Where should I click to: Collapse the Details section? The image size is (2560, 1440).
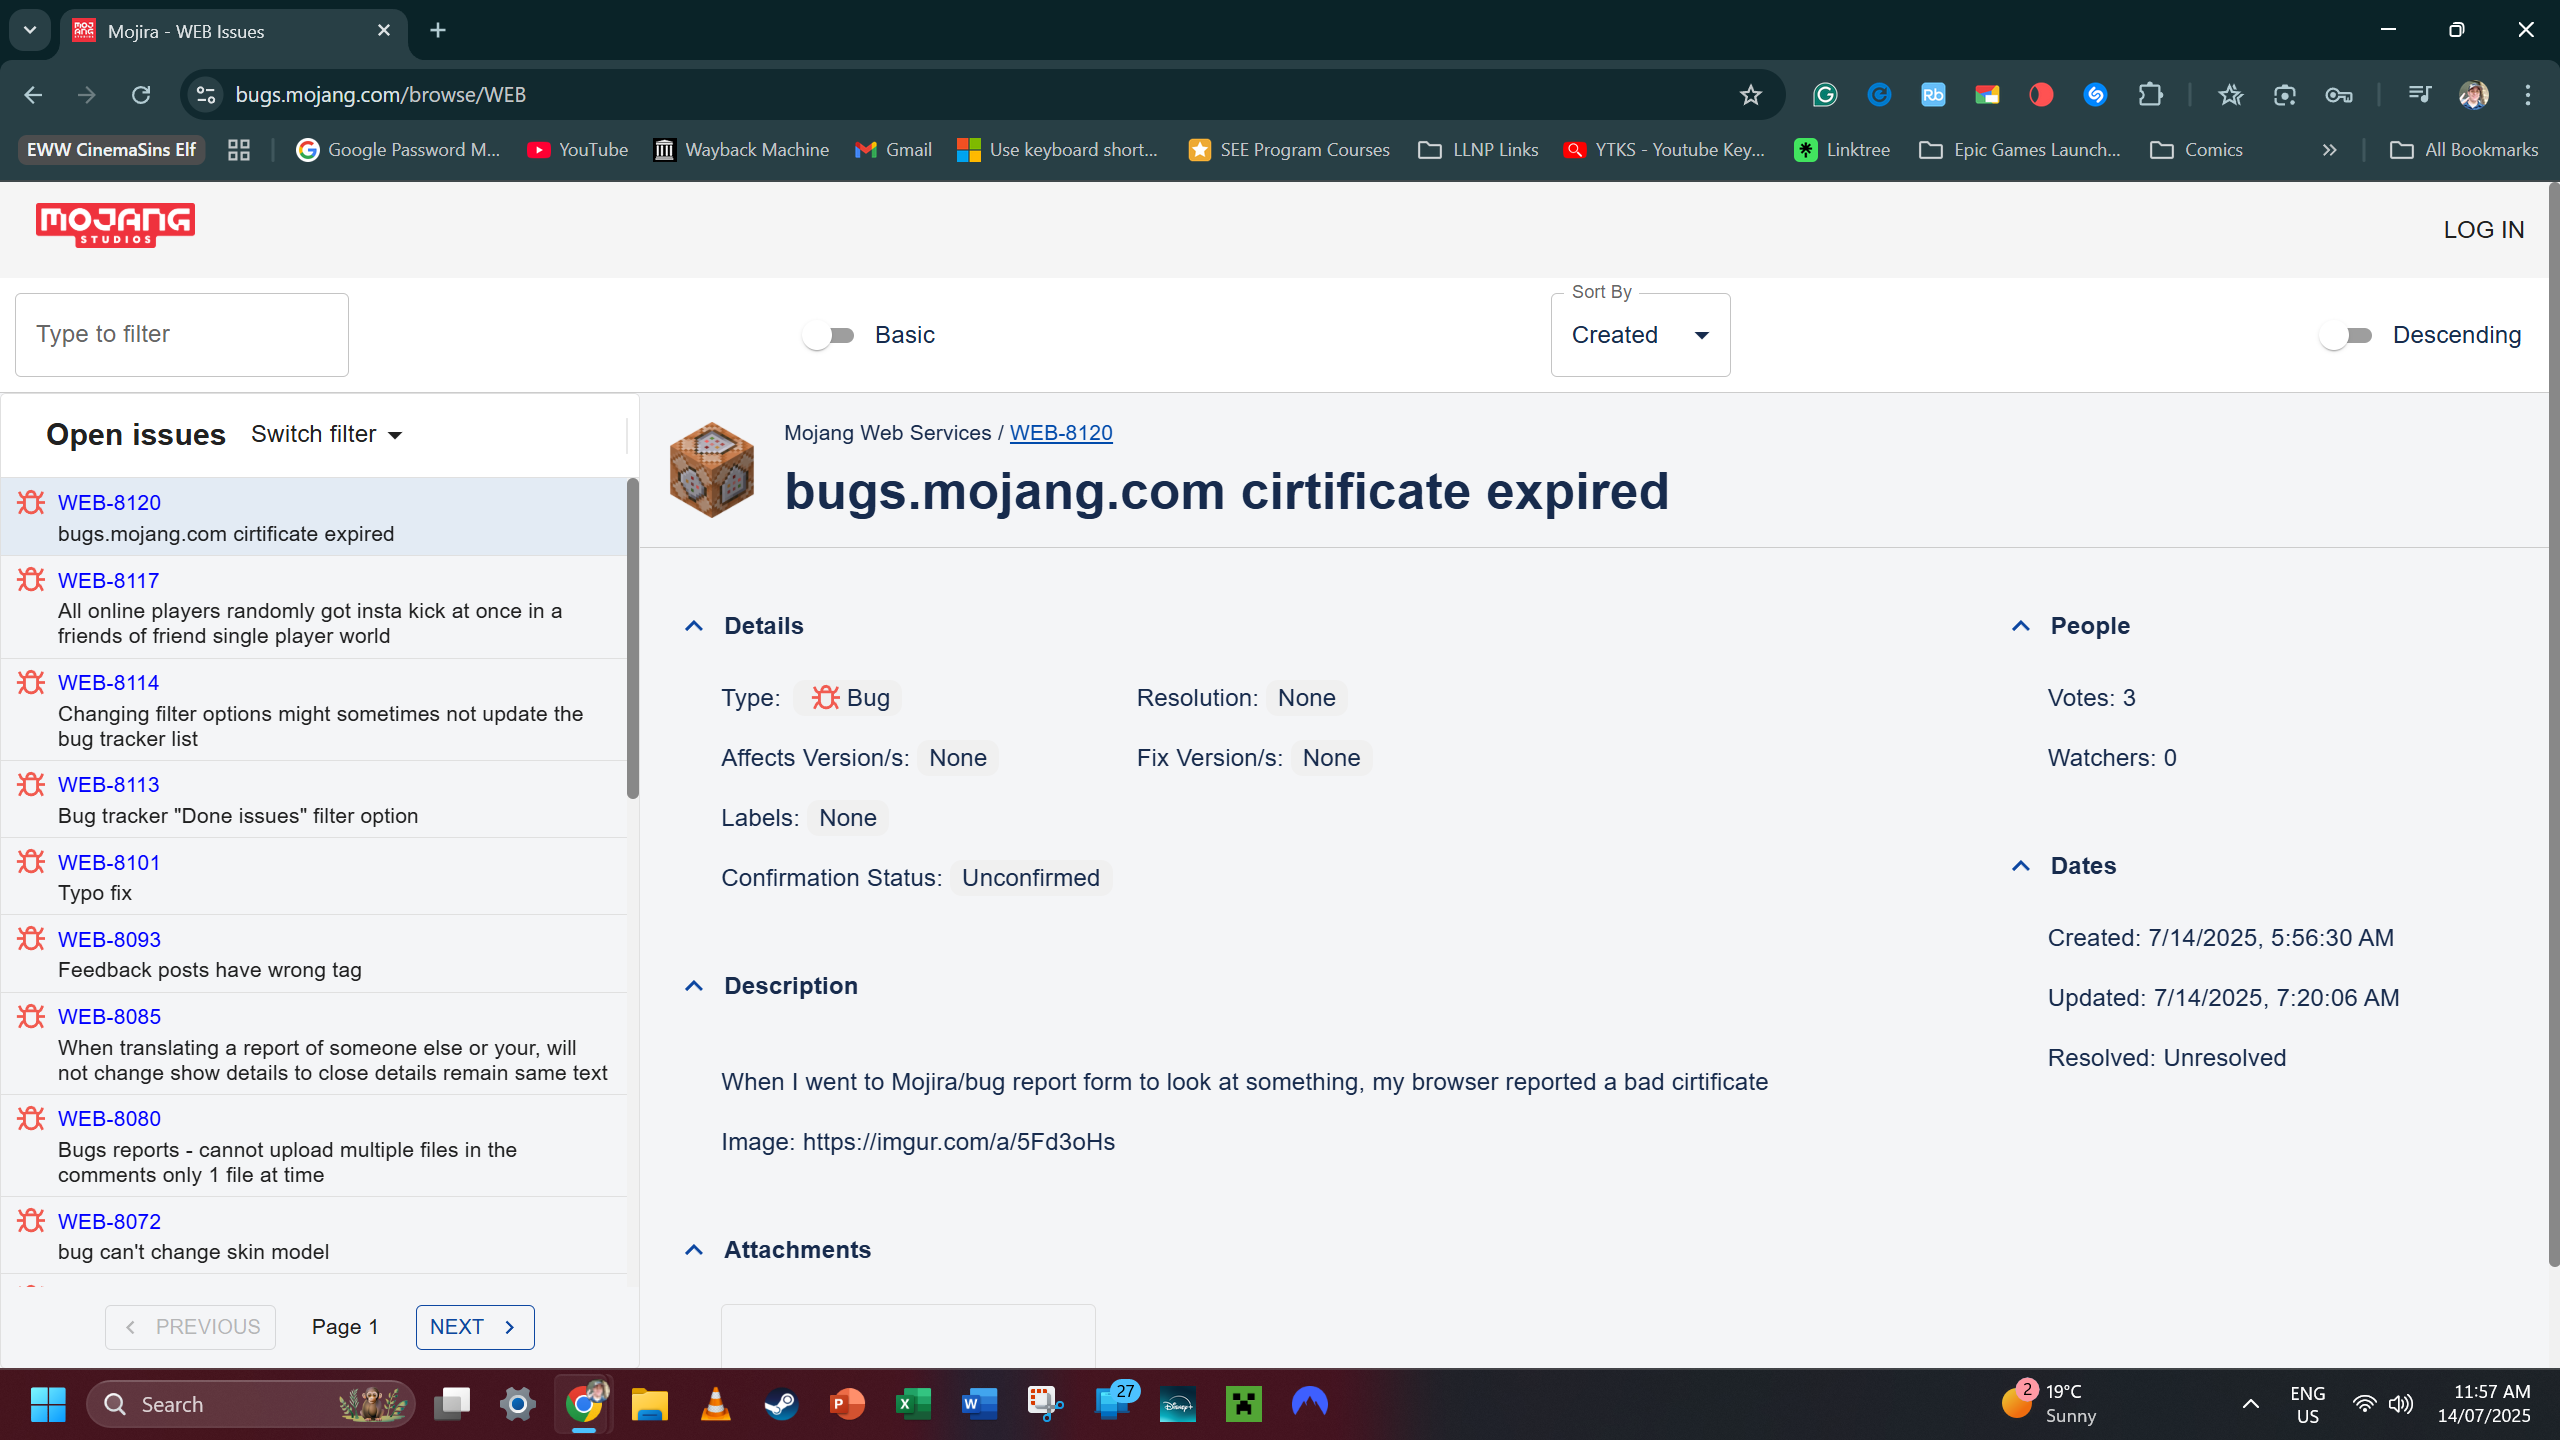pyautogui.click(x=694, y=626)
